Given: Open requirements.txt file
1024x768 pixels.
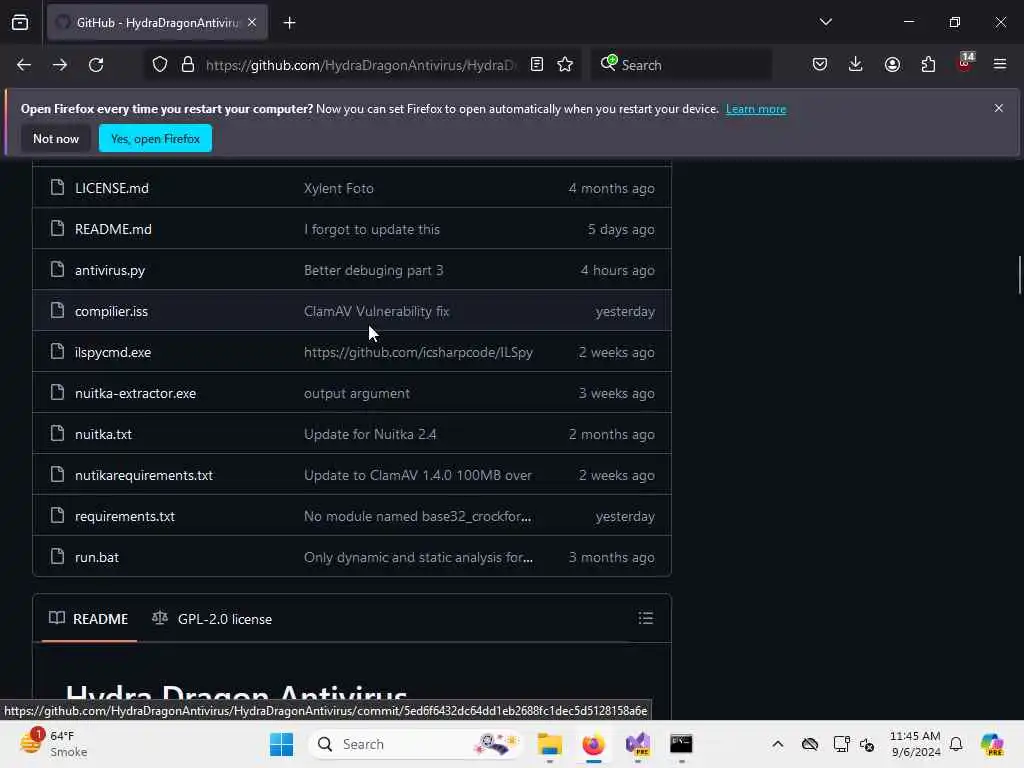Looking at the screenshot, I should (125, 517).
